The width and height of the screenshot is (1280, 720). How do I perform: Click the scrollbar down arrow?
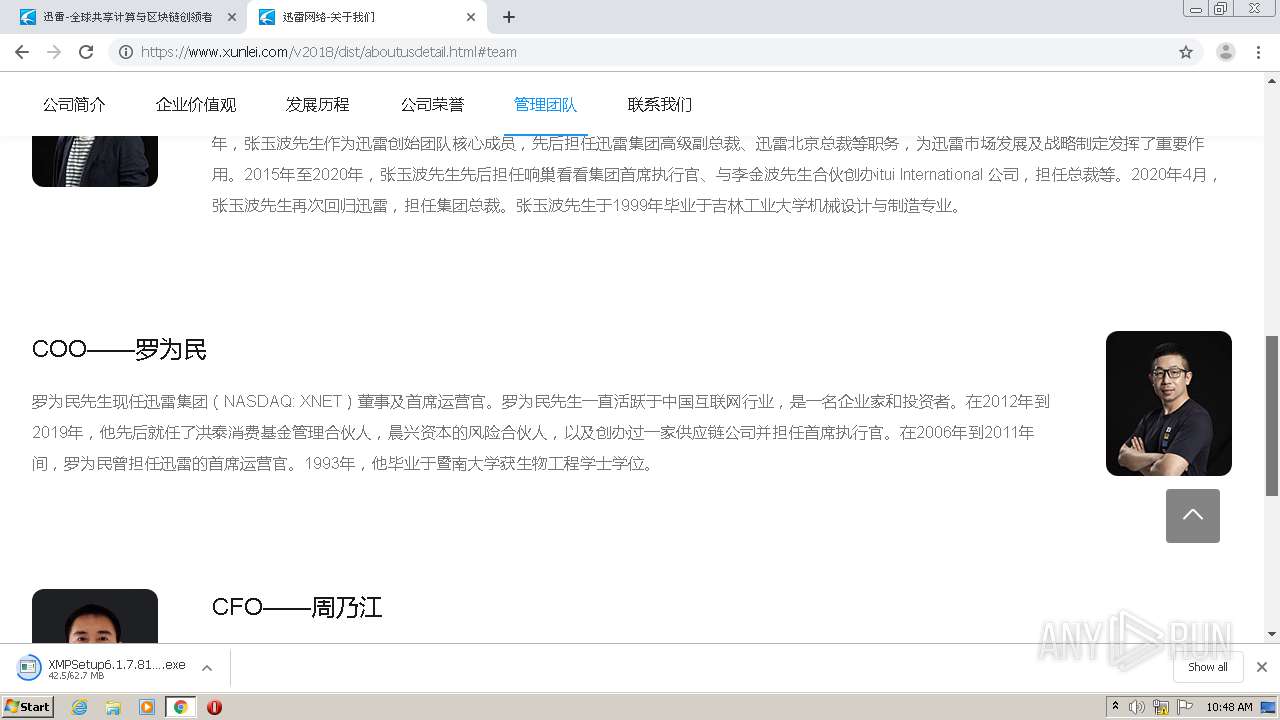[x=1272, y=634]
